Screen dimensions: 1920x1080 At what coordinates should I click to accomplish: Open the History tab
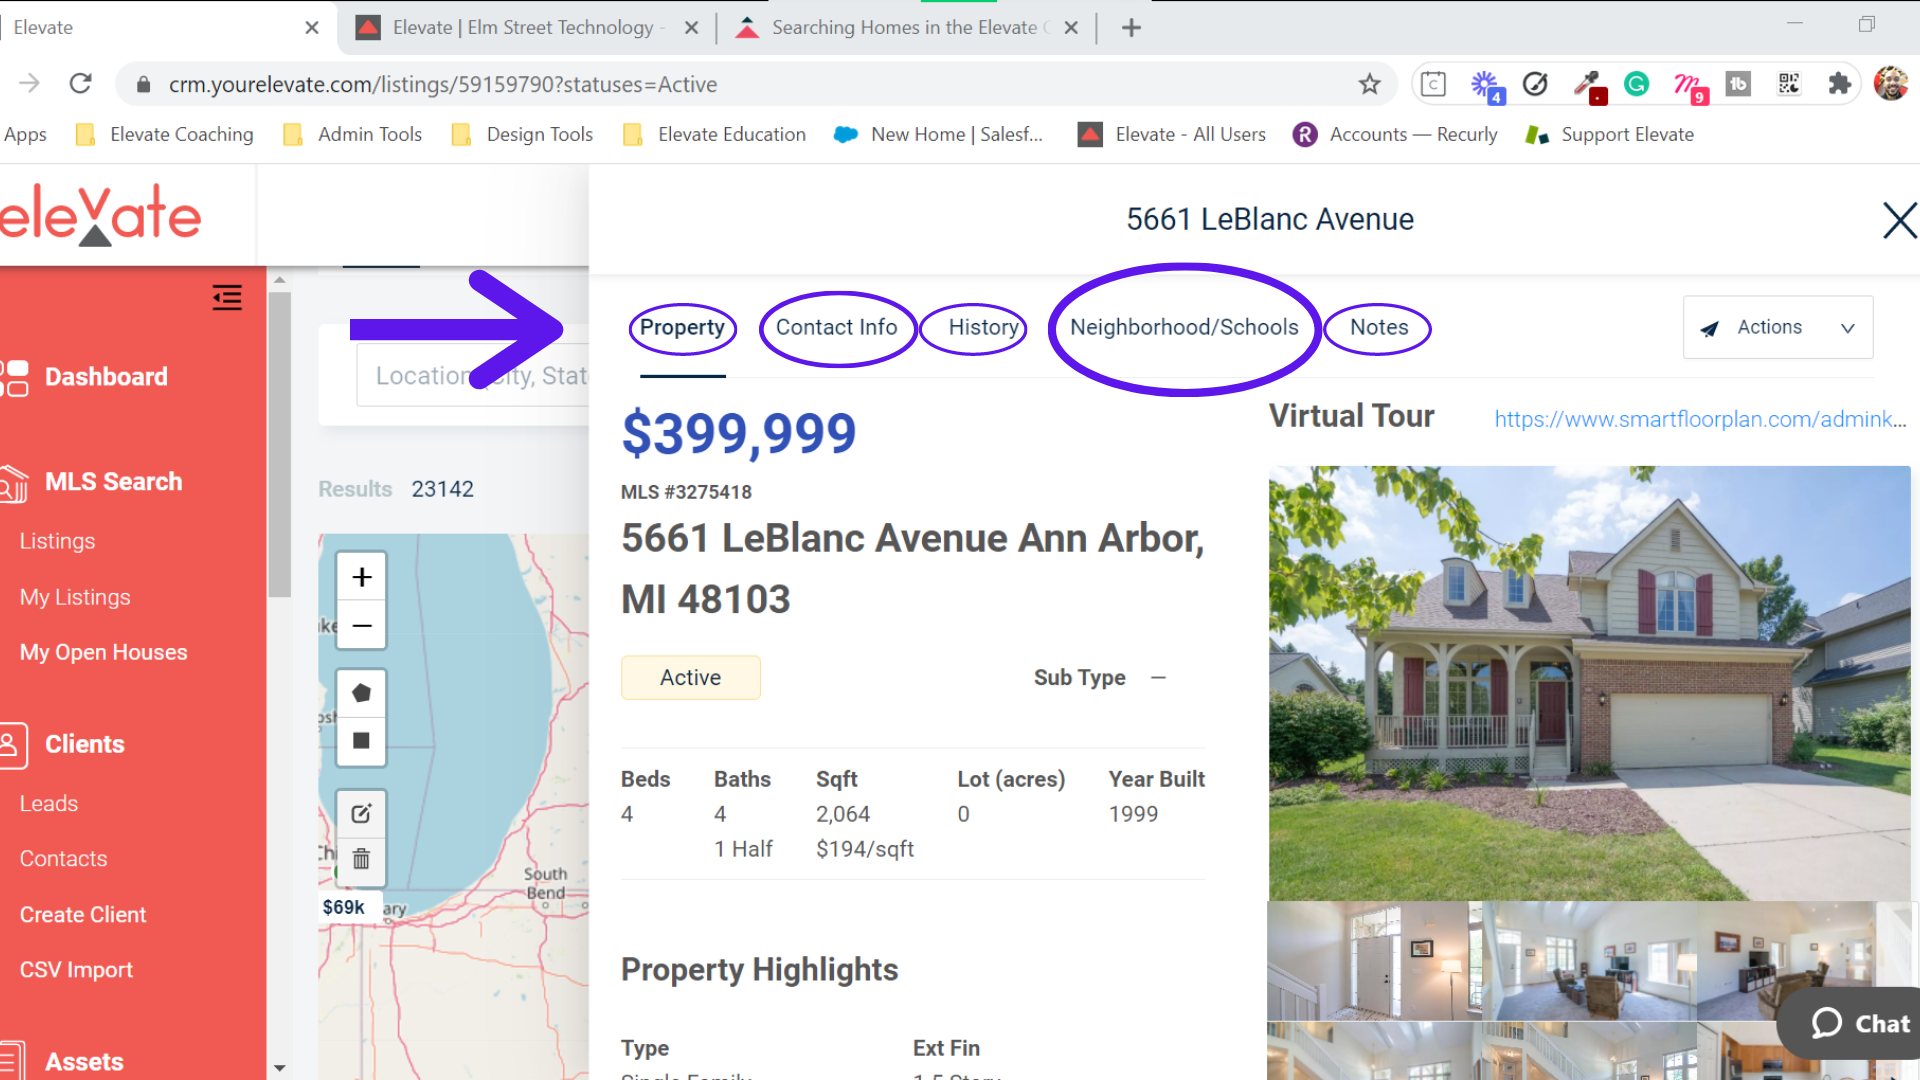point(982,327)
